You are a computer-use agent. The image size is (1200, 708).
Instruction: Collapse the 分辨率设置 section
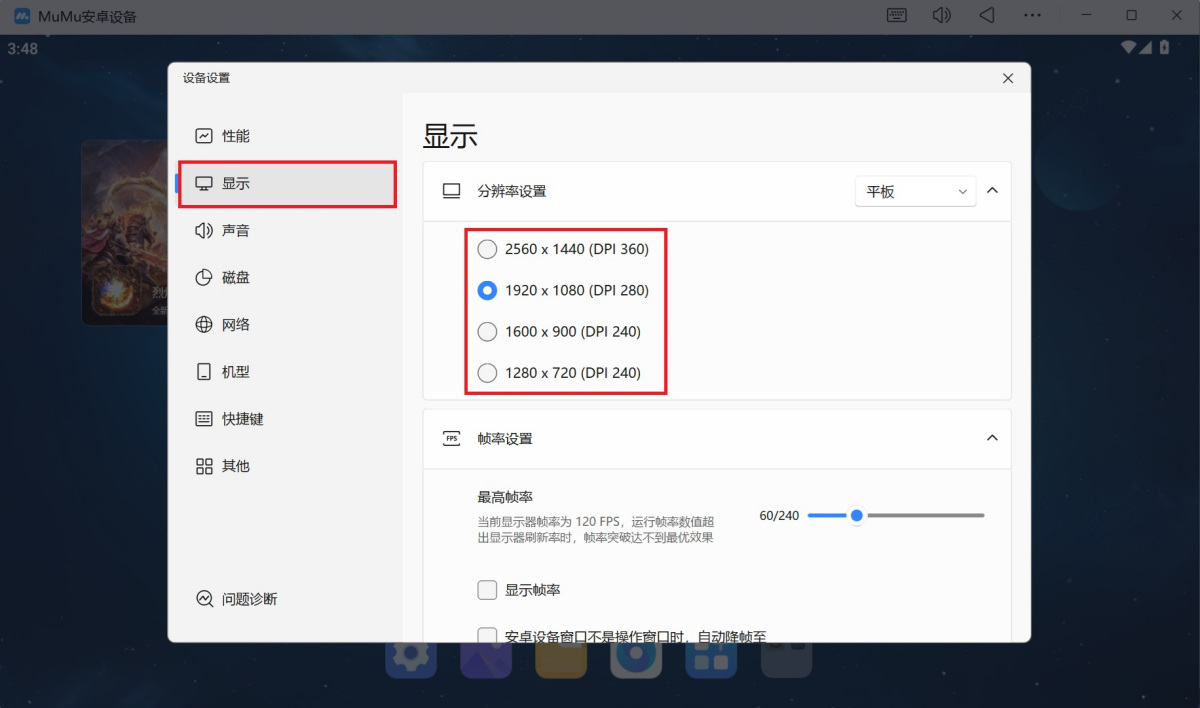point(992,190)
